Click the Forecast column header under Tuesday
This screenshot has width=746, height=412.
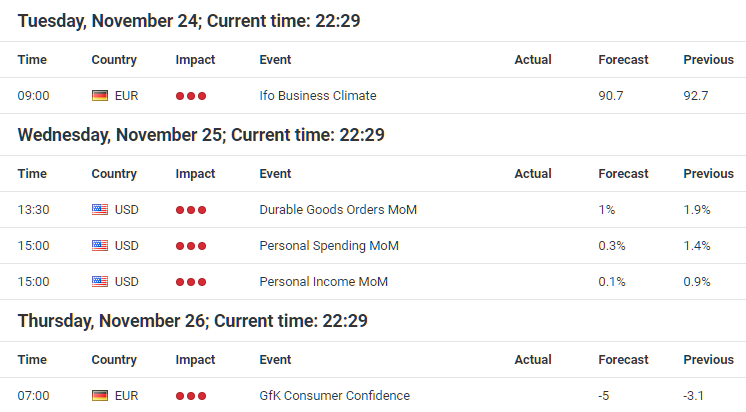pos(623,59)
